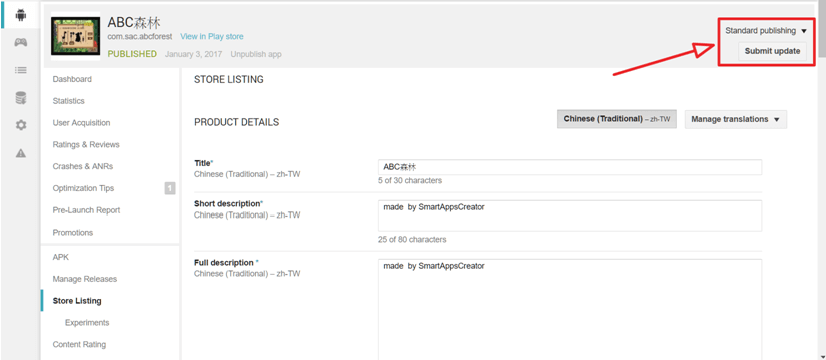Click the ABC森林 app icon thumbnail
This screenshot has height=360, width=826.
[75, 36]
